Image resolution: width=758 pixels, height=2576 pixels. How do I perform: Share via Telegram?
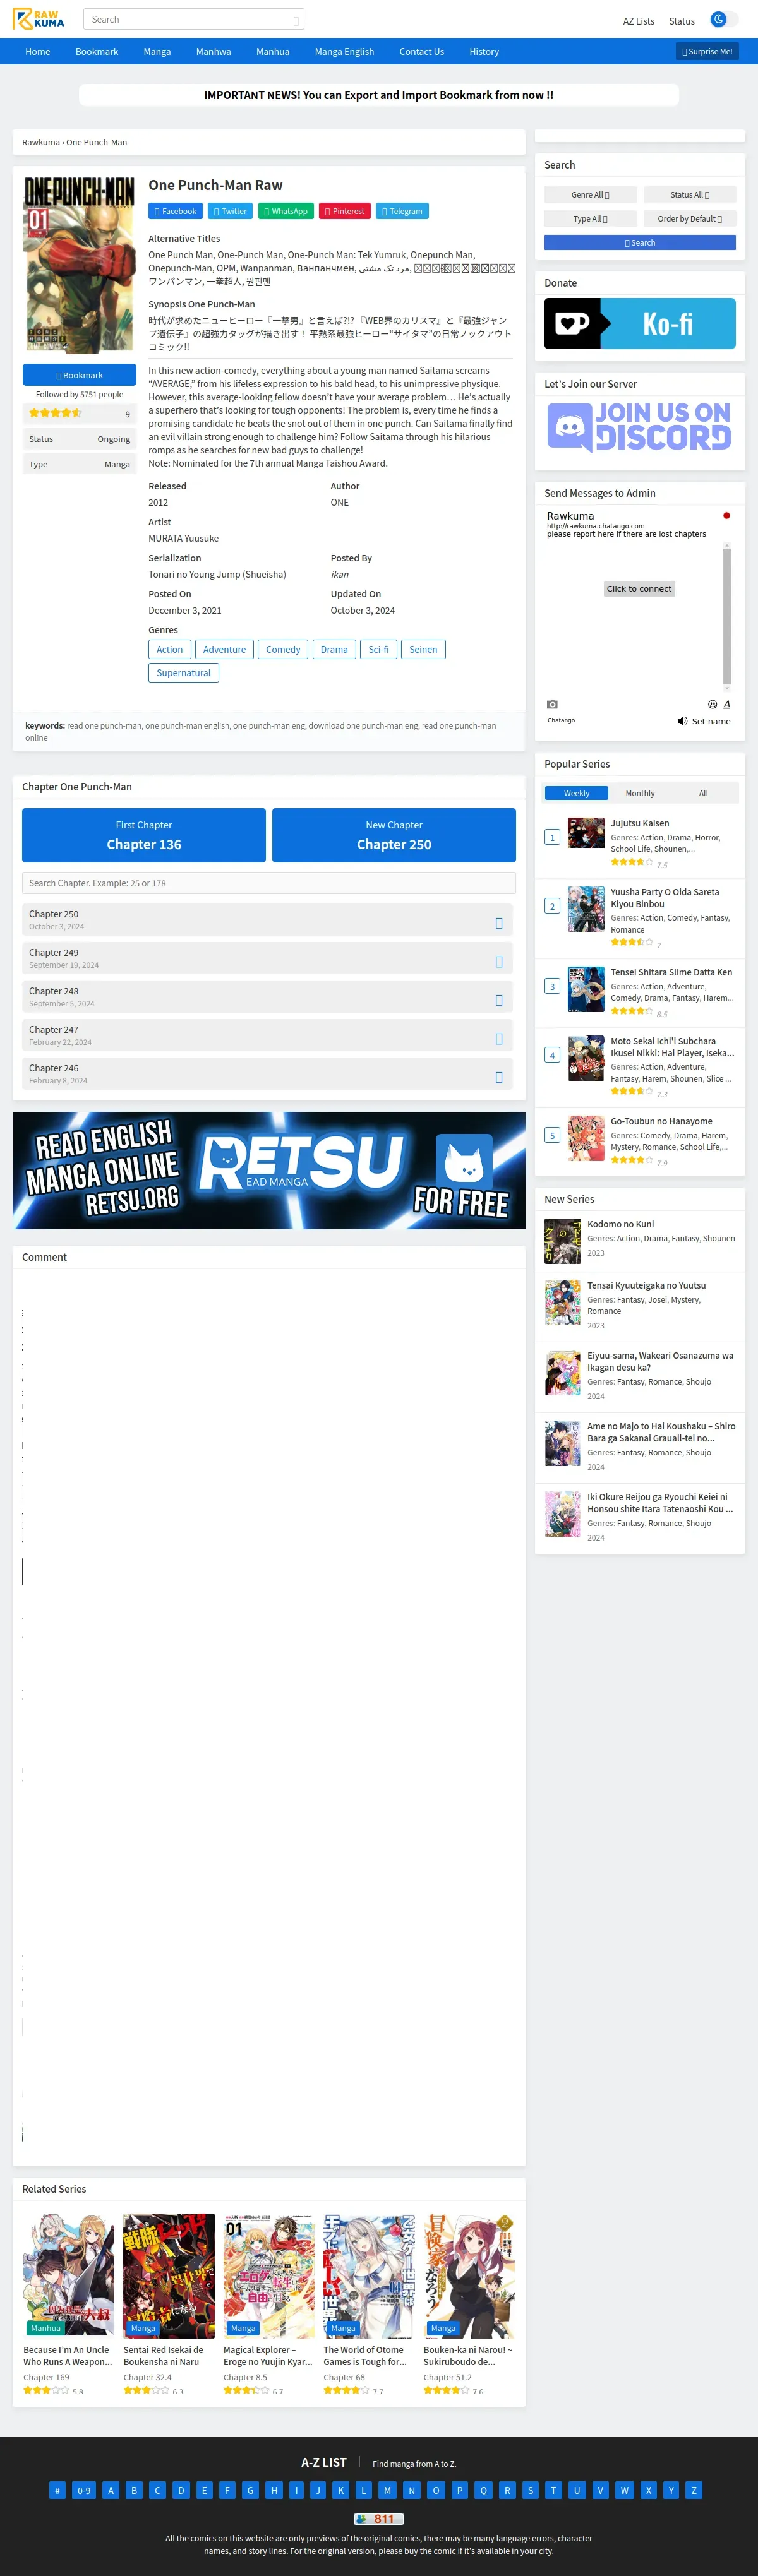tap(402, 211)
